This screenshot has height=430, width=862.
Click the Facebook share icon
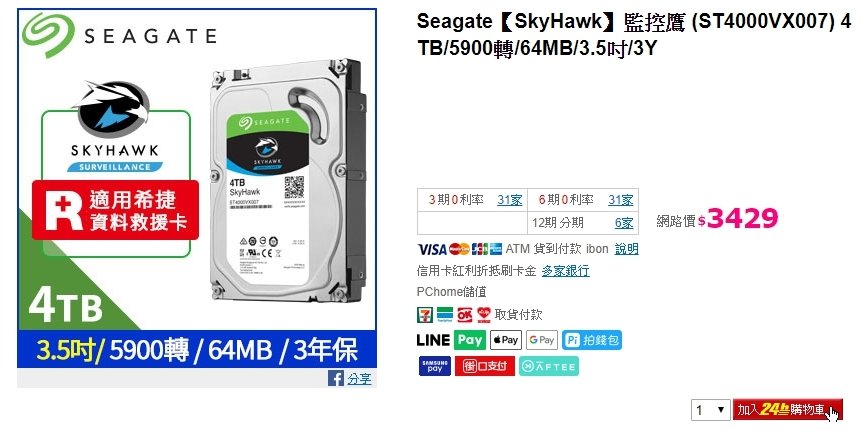coord(336,378)
